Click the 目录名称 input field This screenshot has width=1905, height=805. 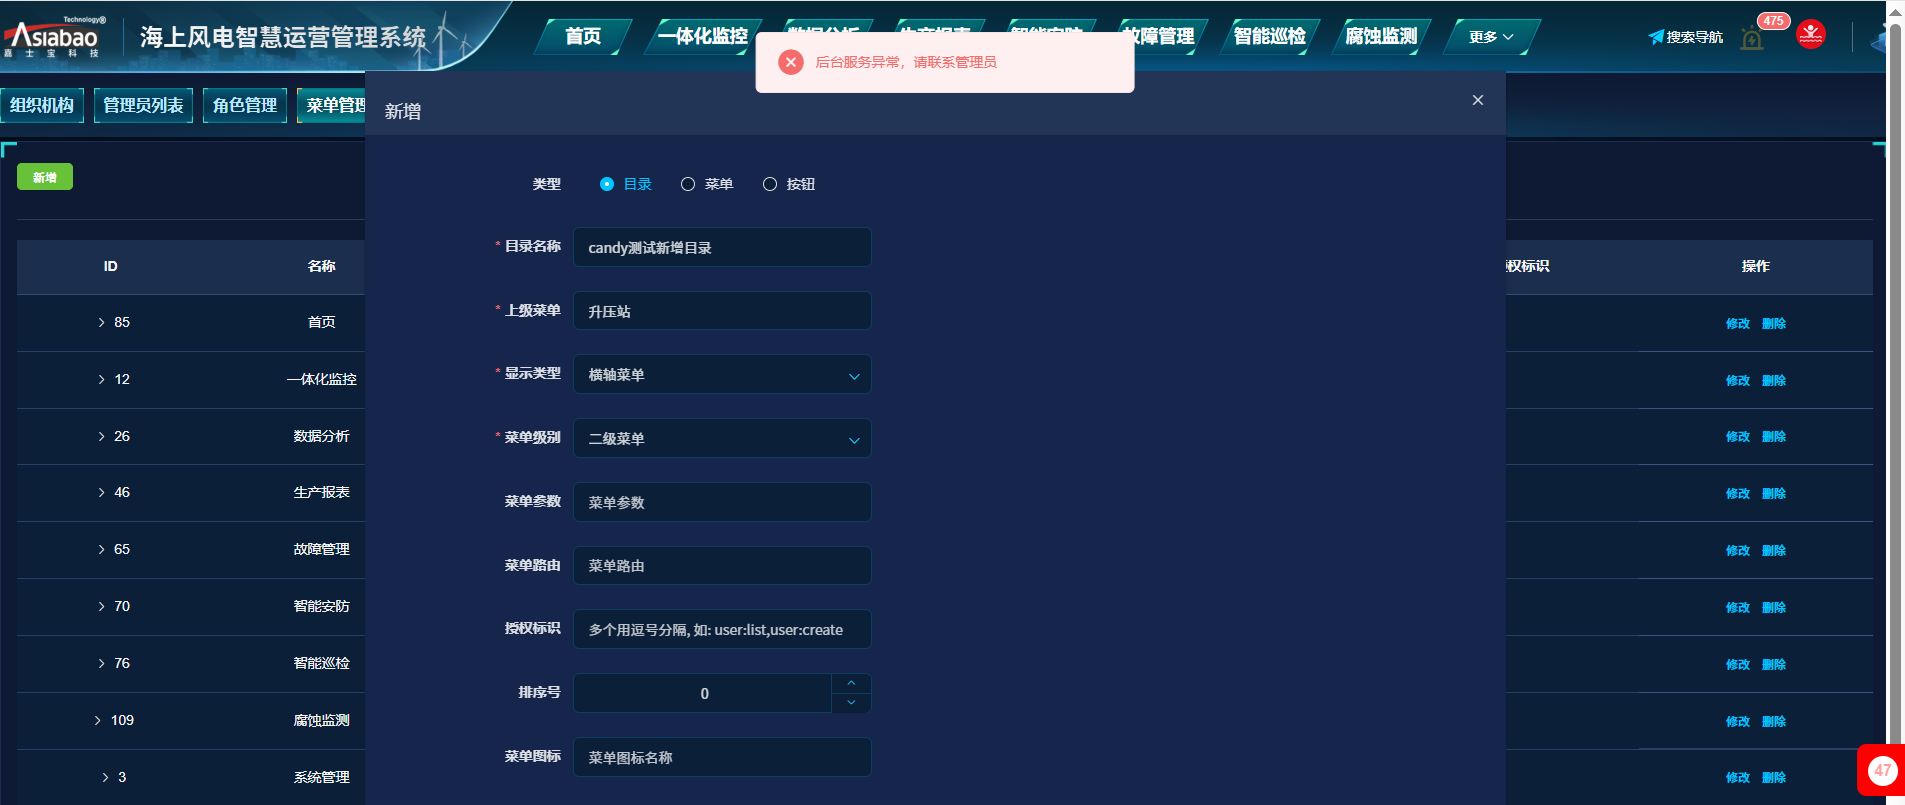[x=721, y=248]
